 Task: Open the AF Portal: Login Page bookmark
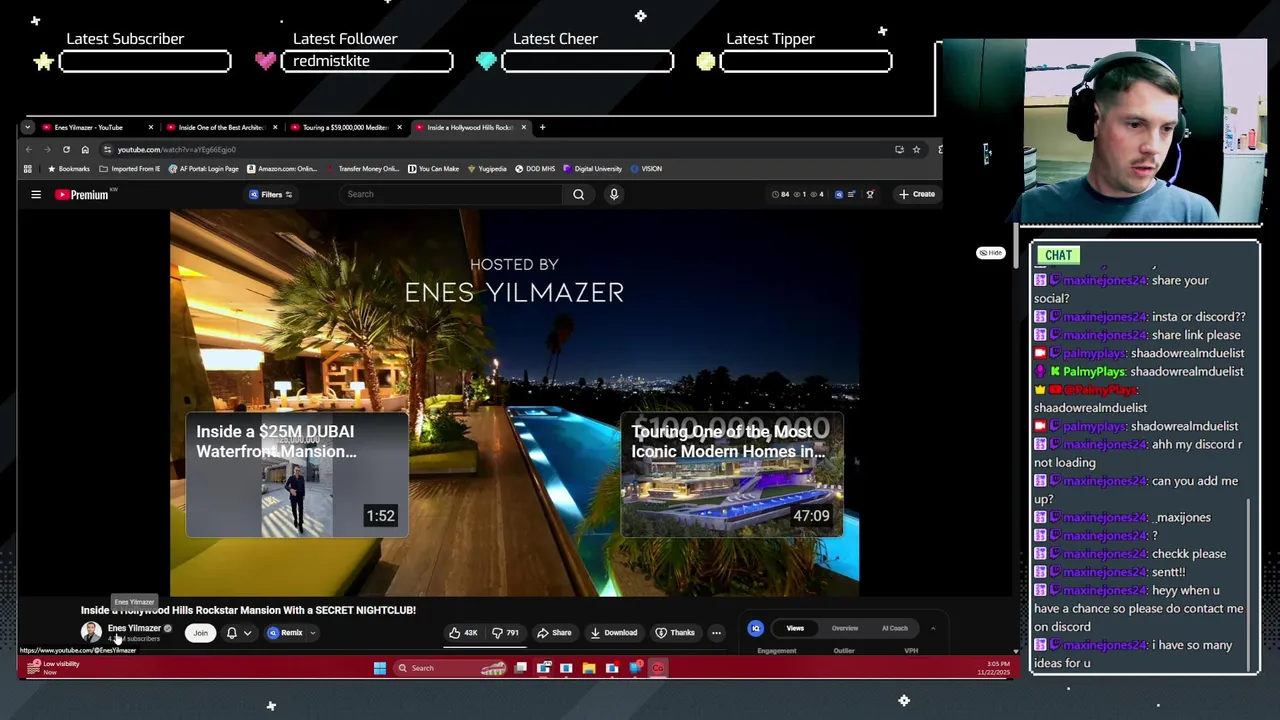pyautogui.click(x=204, y=168)
